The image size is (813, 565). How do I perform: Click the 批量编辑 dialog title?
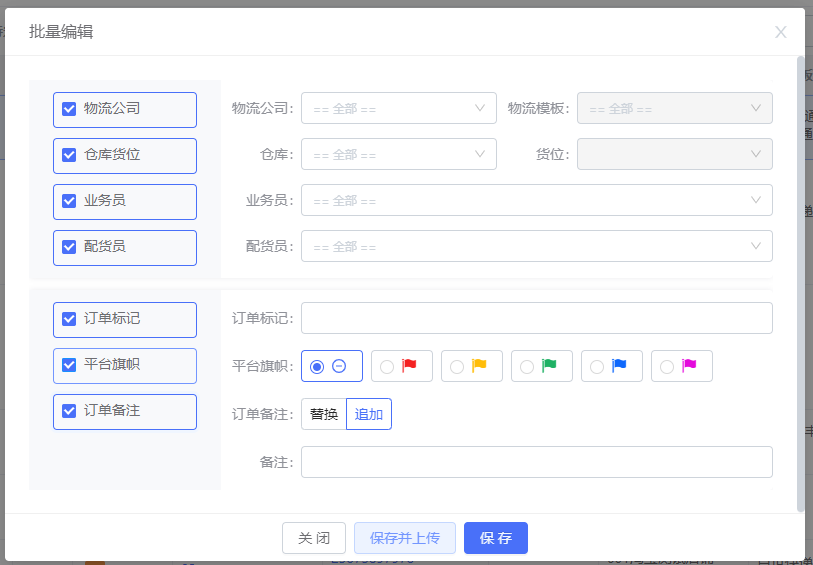tap(61, 32)
